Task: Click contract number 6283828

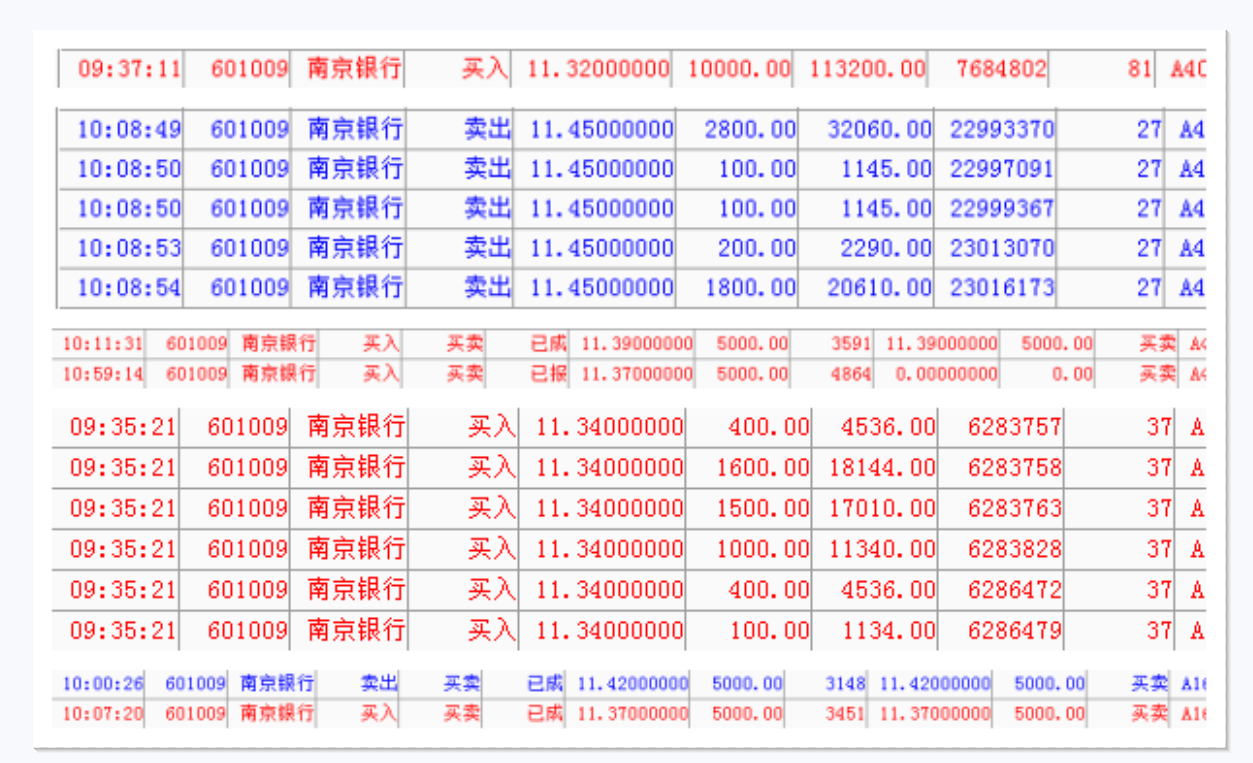Action: point(1015,549)
